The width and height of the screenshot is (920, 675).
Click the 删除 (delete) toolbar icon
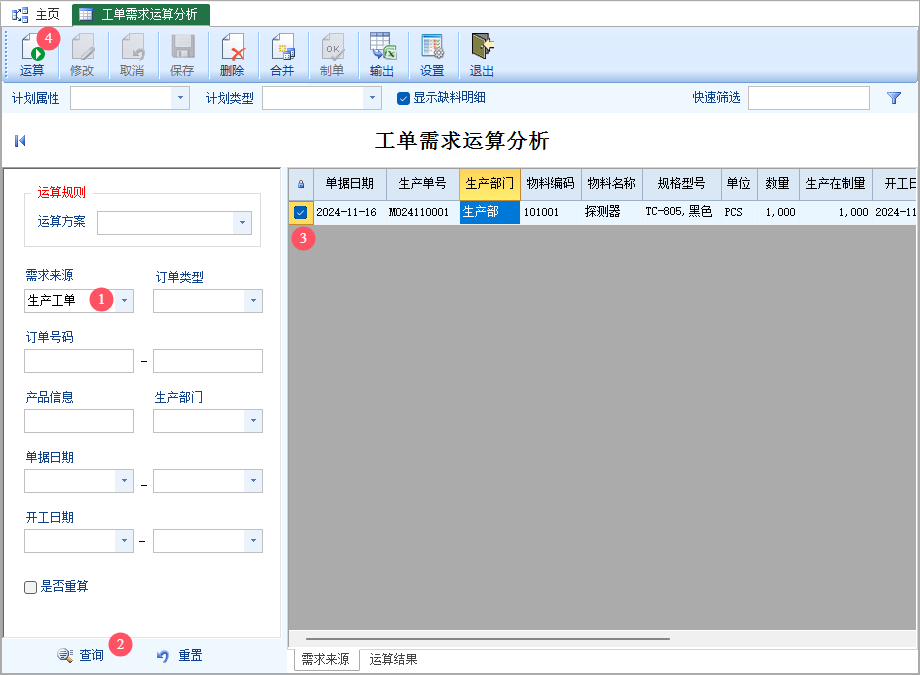pos(232,54)
